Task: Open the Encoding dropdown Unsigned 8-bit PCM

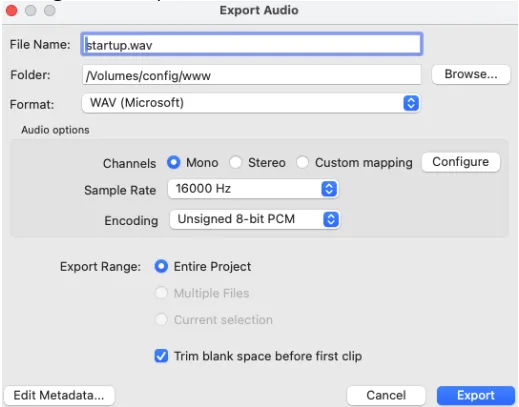Action: (x=255, y=219)
